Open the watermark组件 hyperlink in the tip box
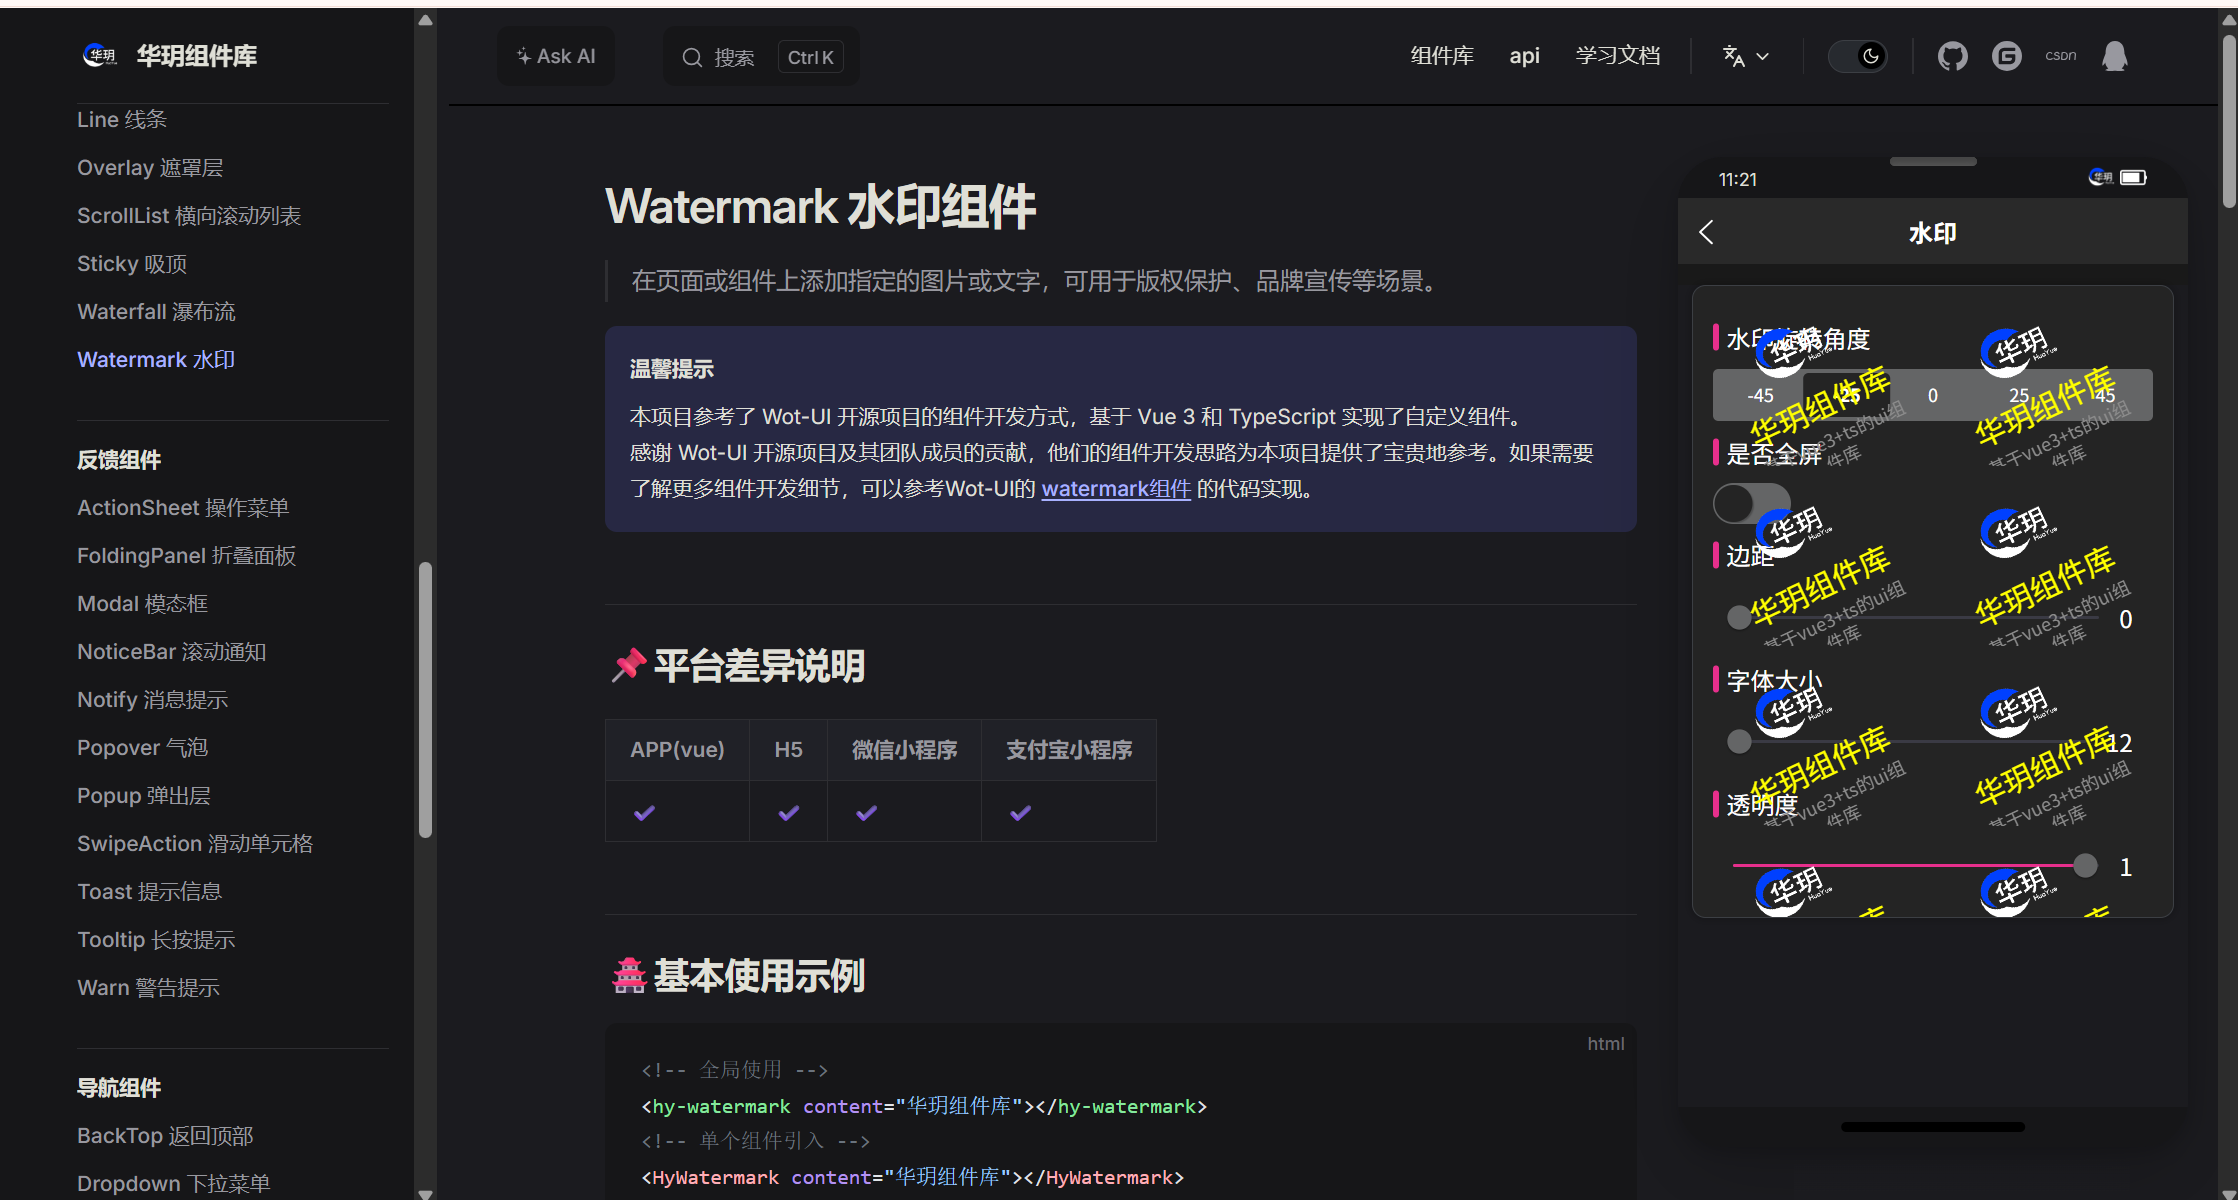2238x1200 pixels. point(1116,489)
